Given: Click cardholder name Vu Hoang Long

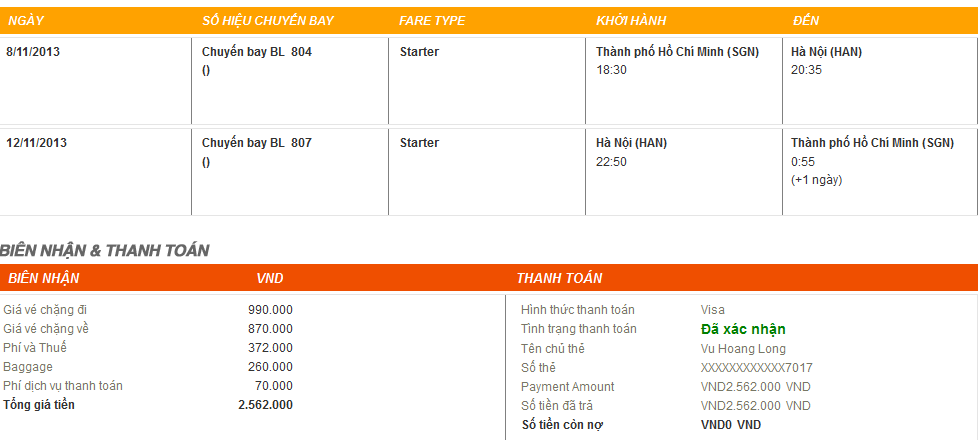Looking at the screenshot, I should point(743,349).
